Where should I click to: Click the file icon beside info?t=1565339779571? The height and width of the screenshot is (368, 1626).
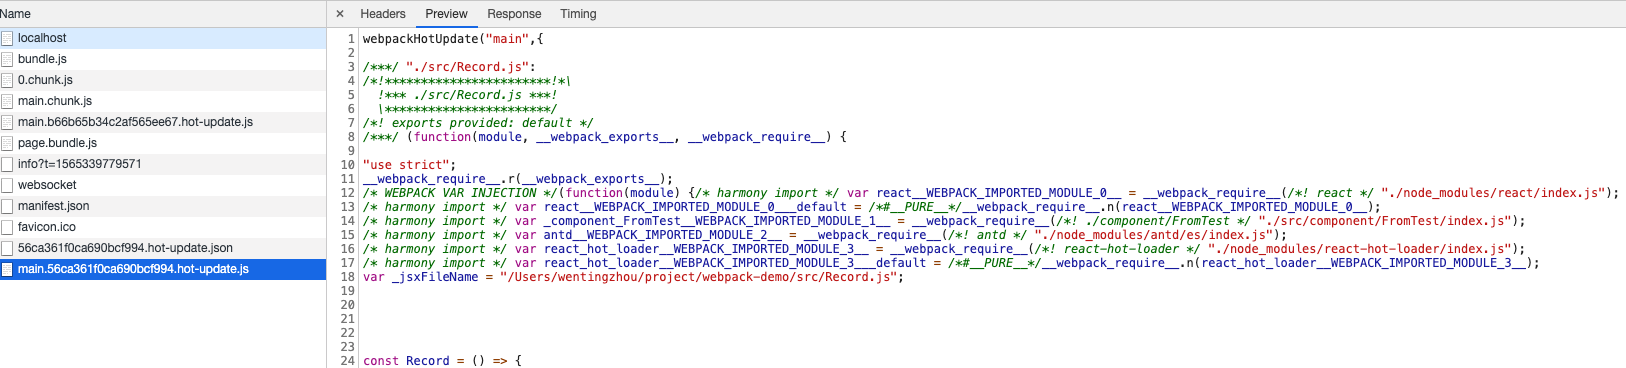7,164
